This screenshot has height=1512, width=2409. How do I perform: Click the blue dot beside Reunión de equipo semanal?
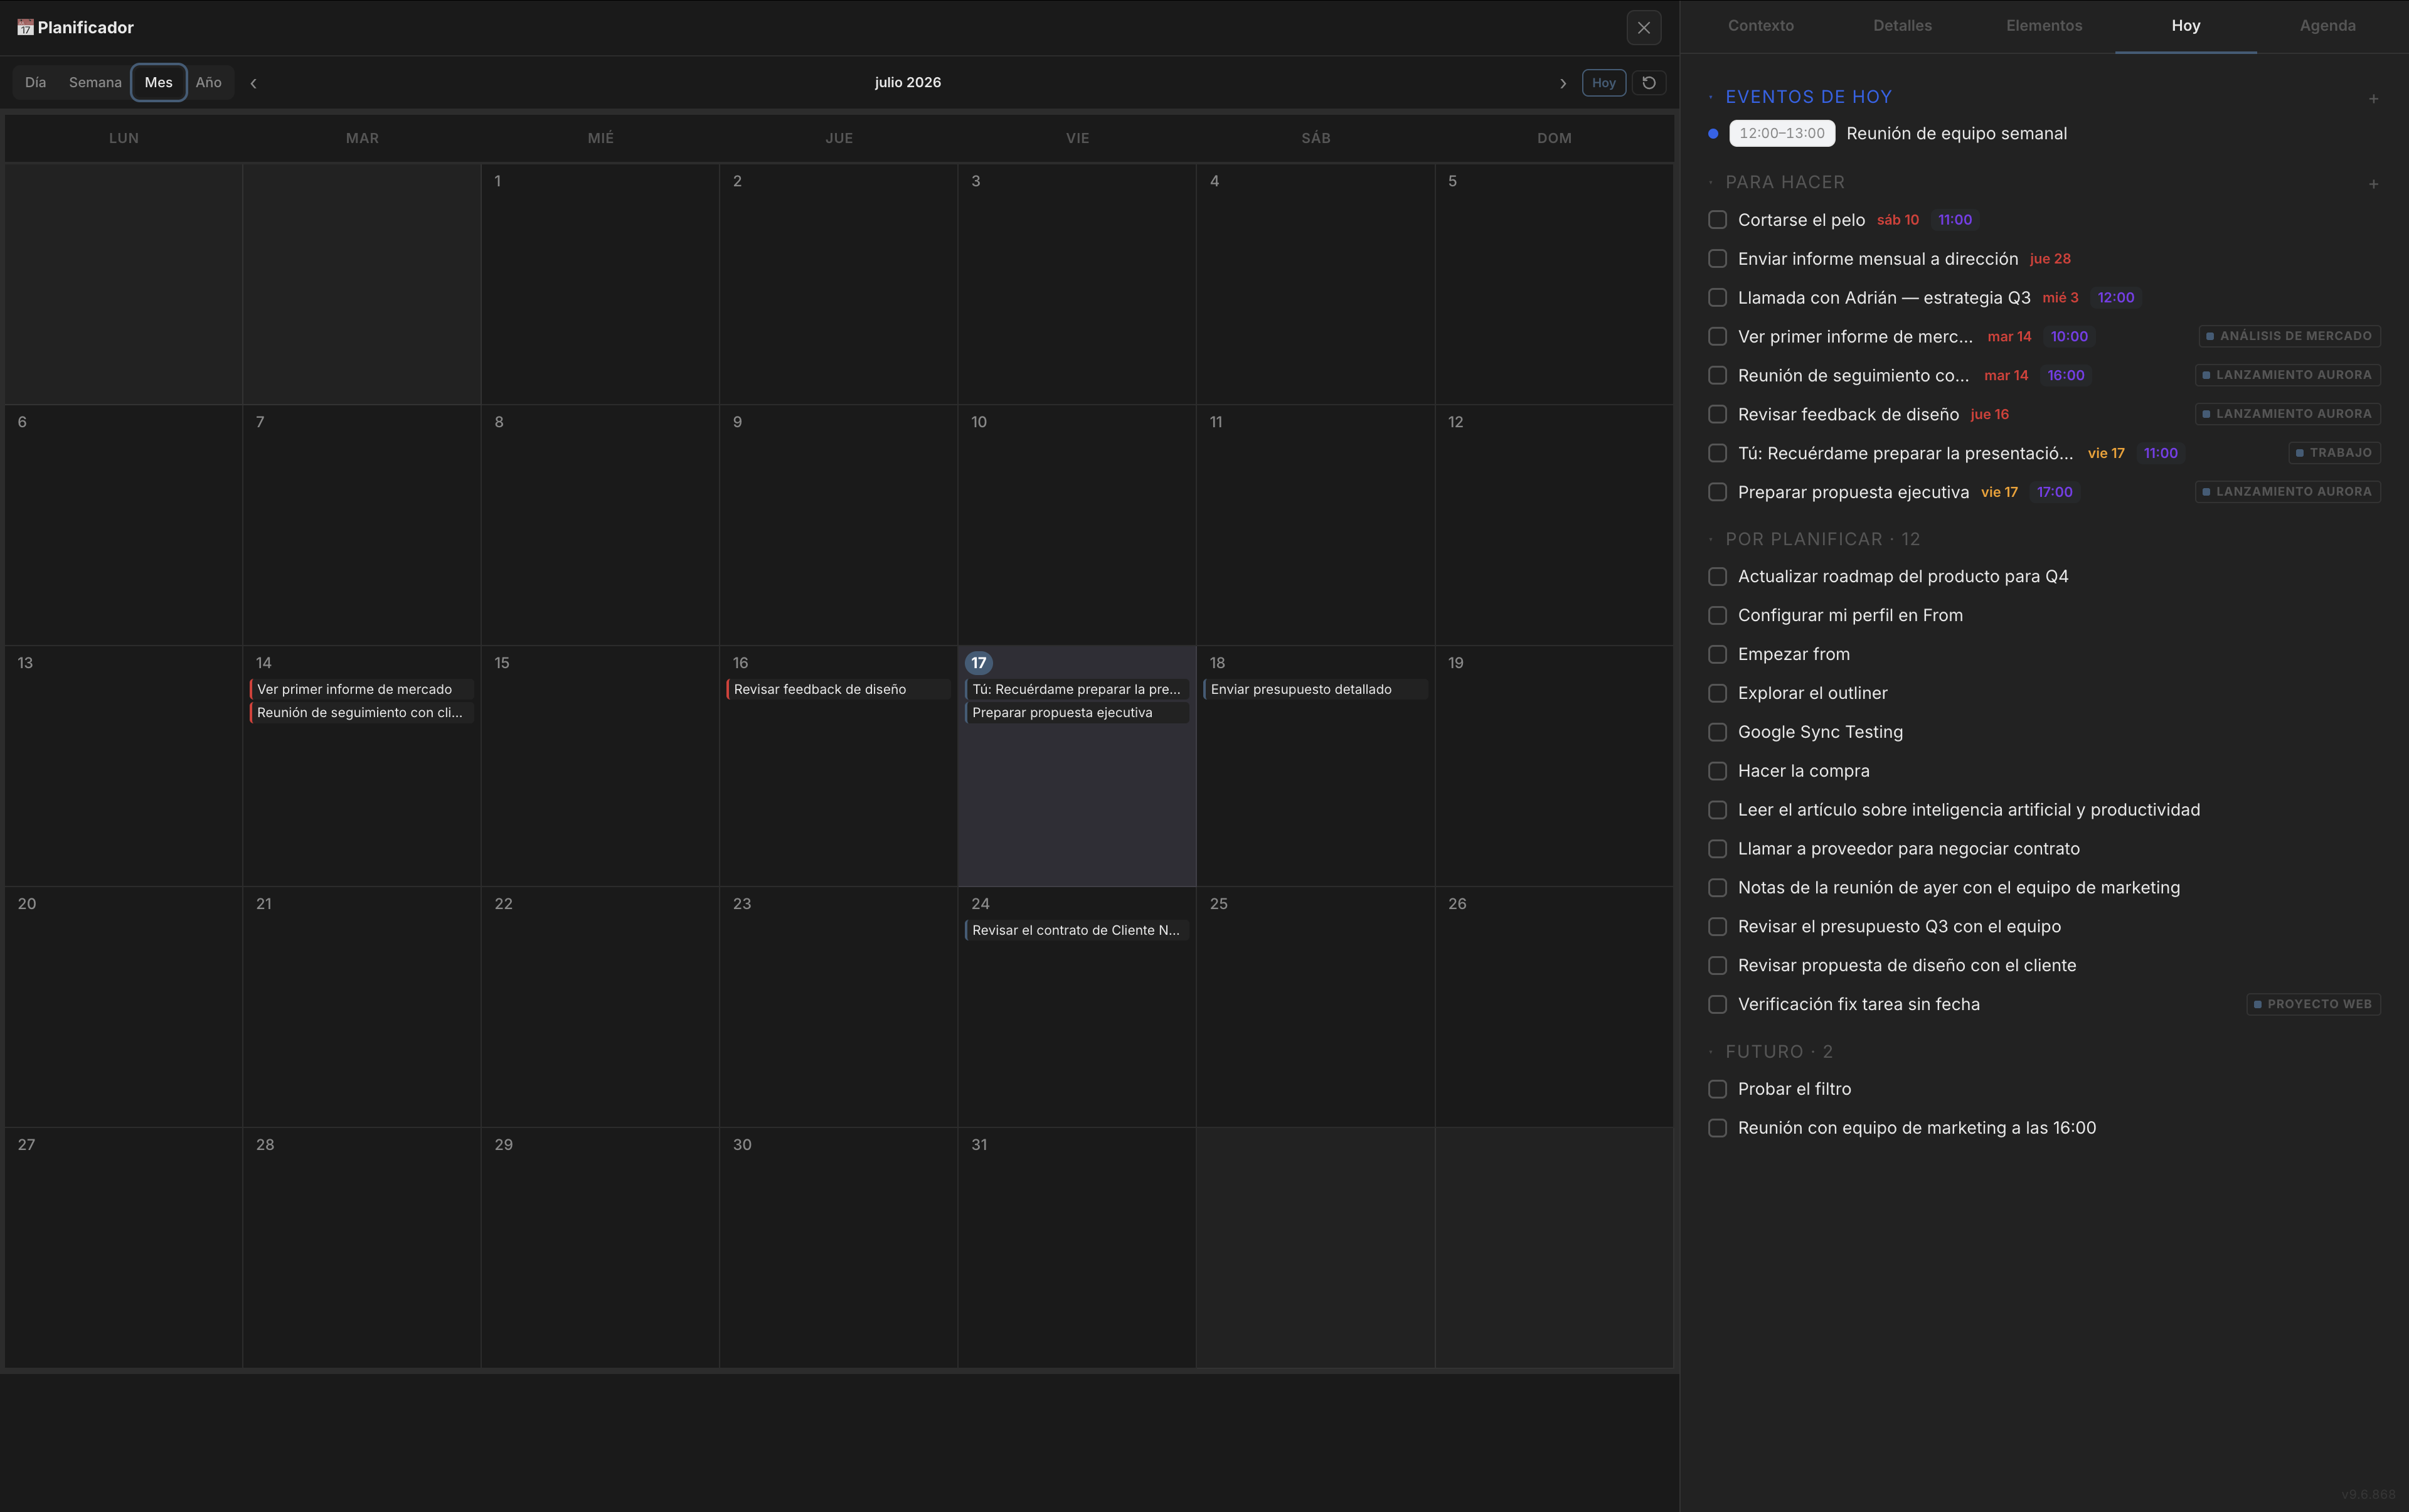click(1713, 134)
